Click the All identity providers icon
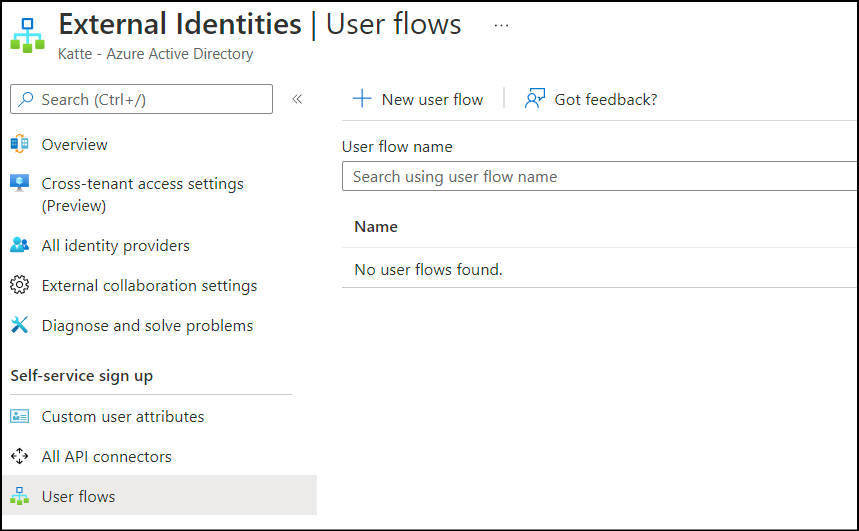The image size is (859, 531). coord(20,245)
